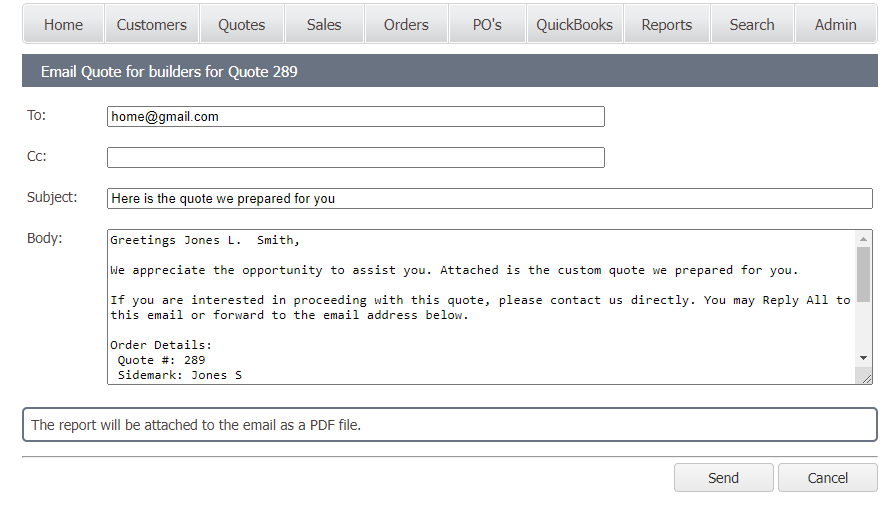Click the Send button
The height and width of the screenshot is (507, 887).
(x=723, y=478)
